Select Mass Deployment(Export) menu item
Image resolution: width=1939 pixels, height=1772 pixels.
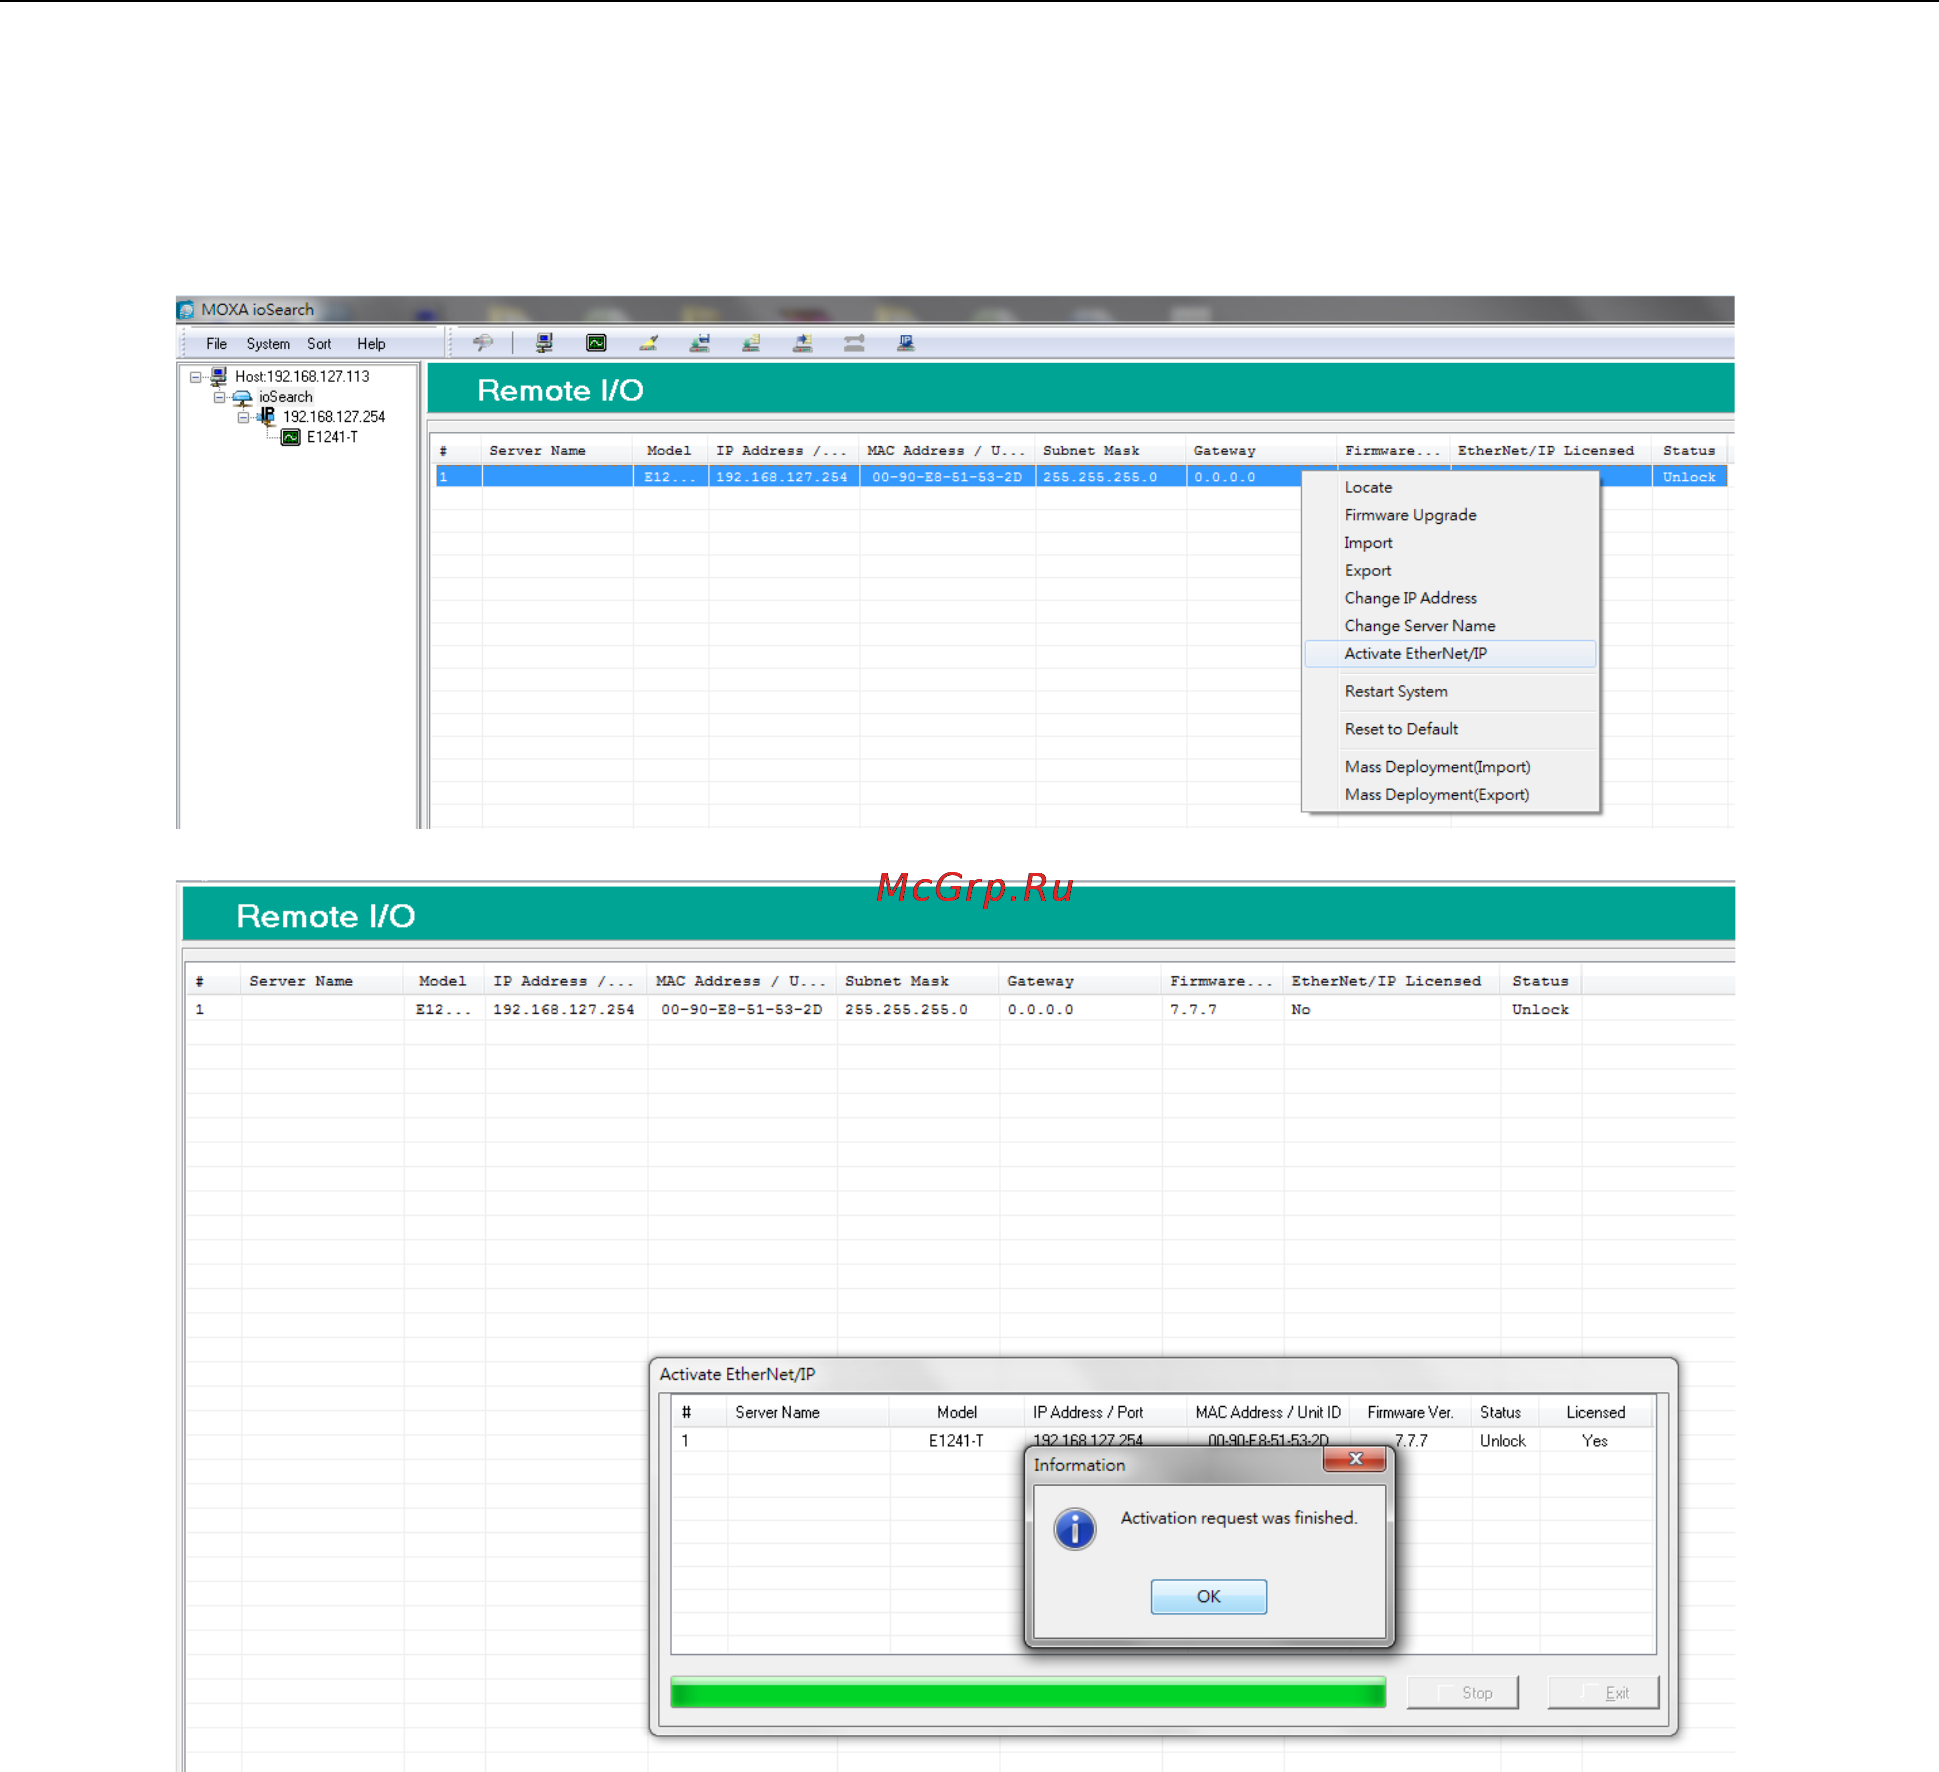(1450, 795)
